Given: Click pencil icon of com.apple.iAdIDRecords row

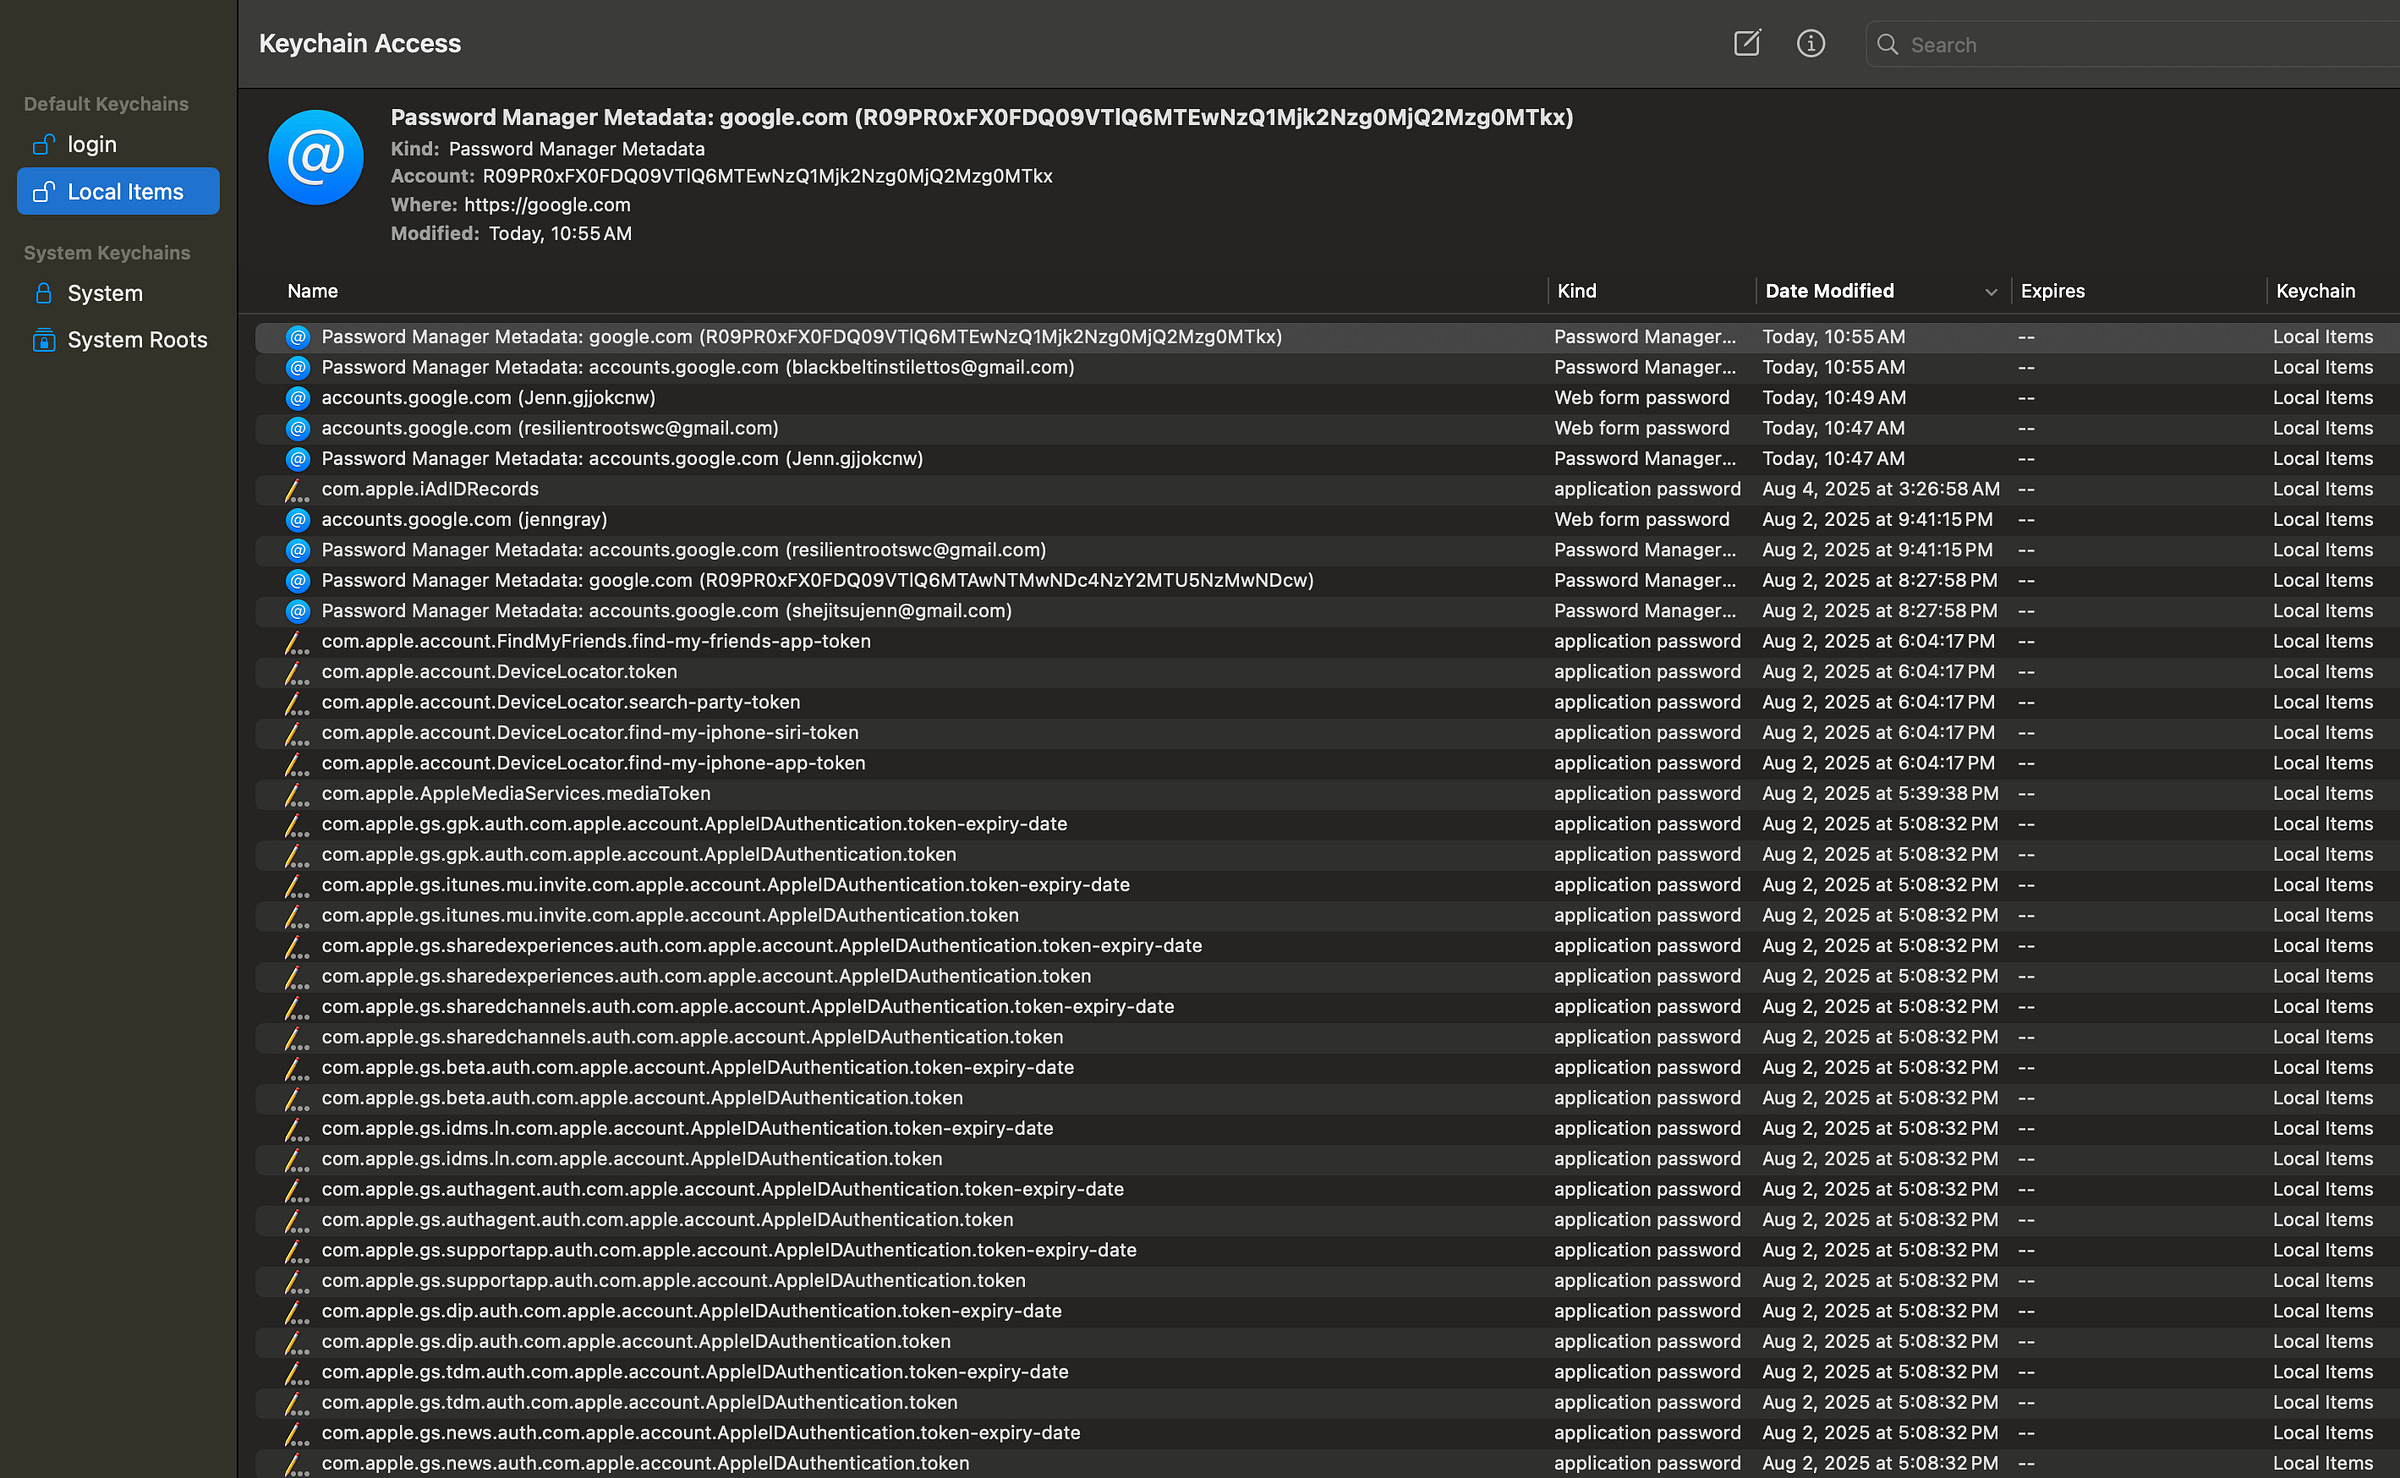Looking at the screenshot, I should click(x=296, y=490).
